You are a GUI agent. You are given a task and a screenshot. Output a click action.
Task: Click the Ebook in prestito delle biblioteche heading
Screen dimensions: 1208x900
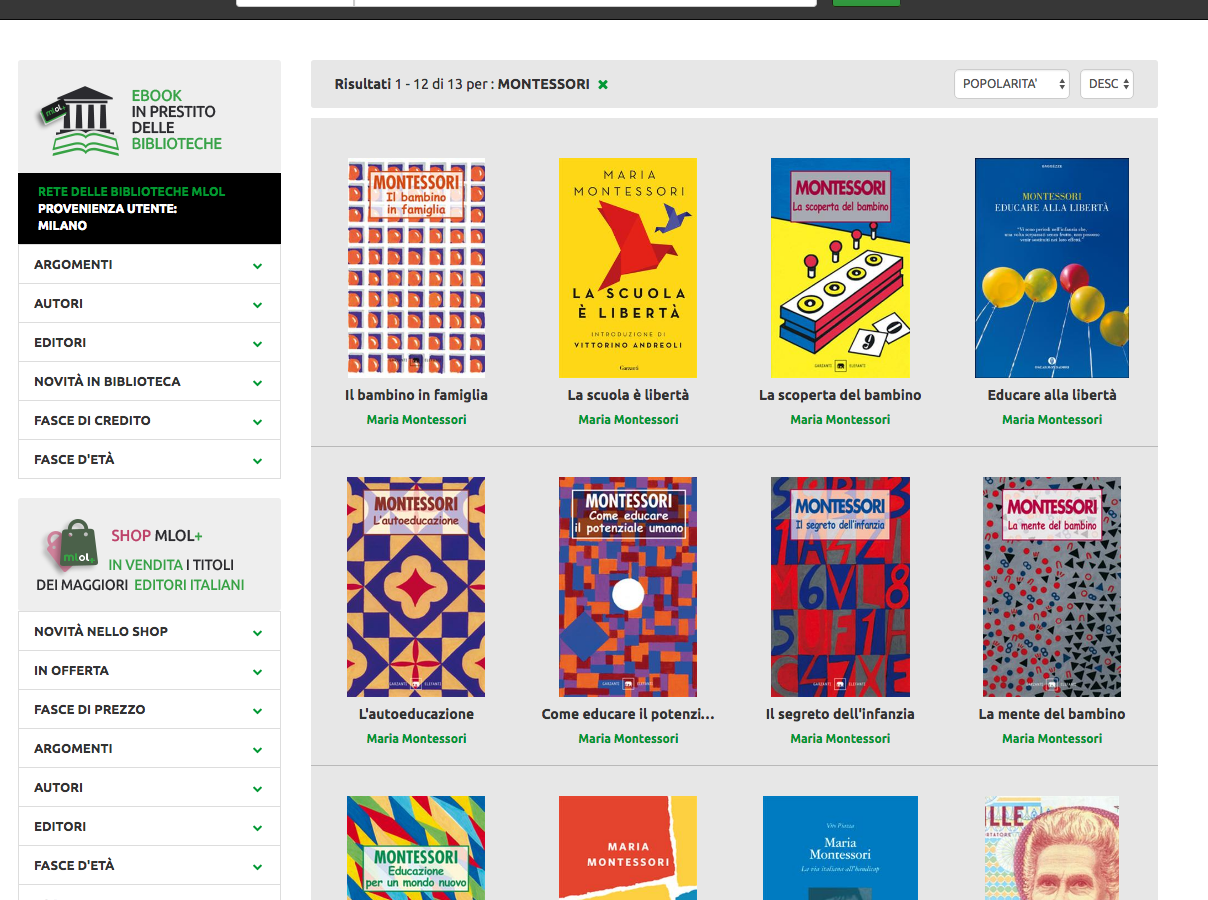tap(176, 120)
